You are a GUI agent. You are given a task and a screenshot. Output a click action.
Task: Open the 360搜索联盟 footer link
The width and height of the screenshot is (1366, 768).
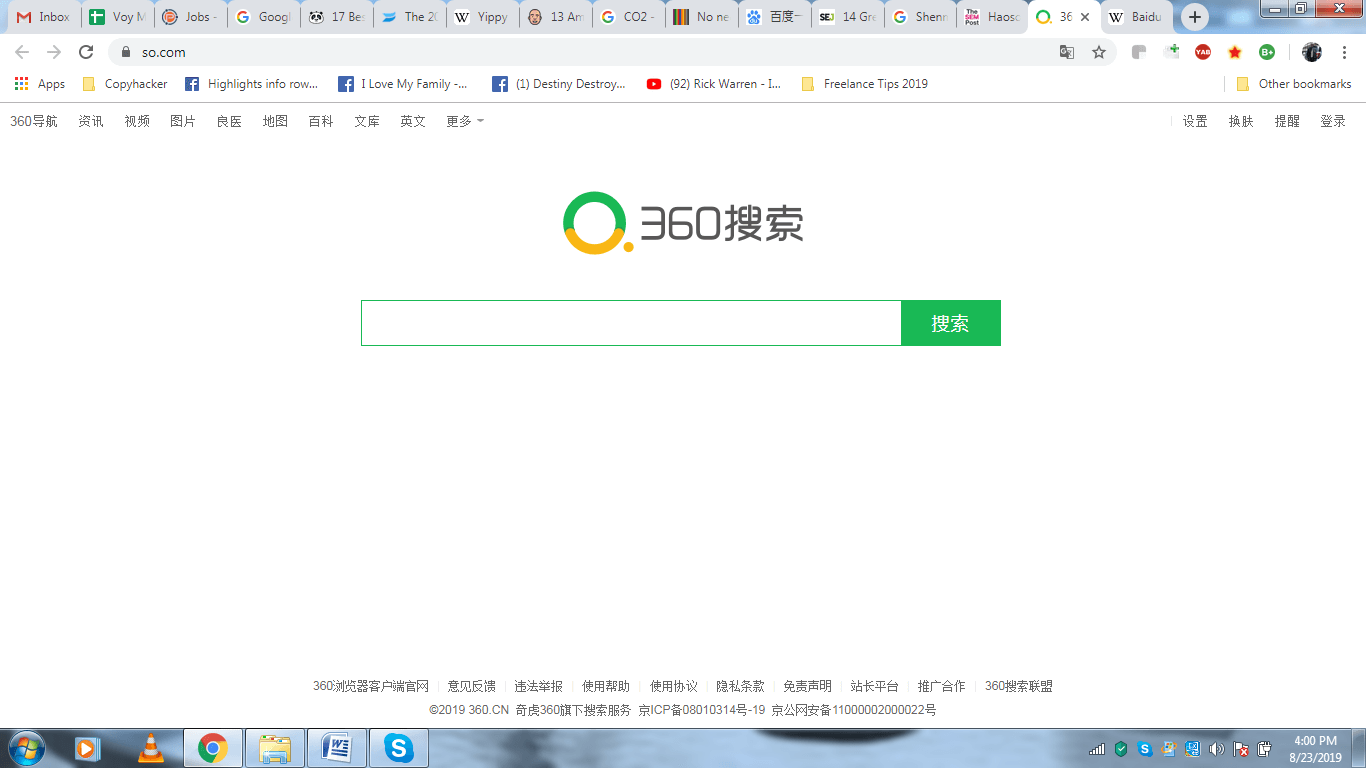[x=1019, y=686]
